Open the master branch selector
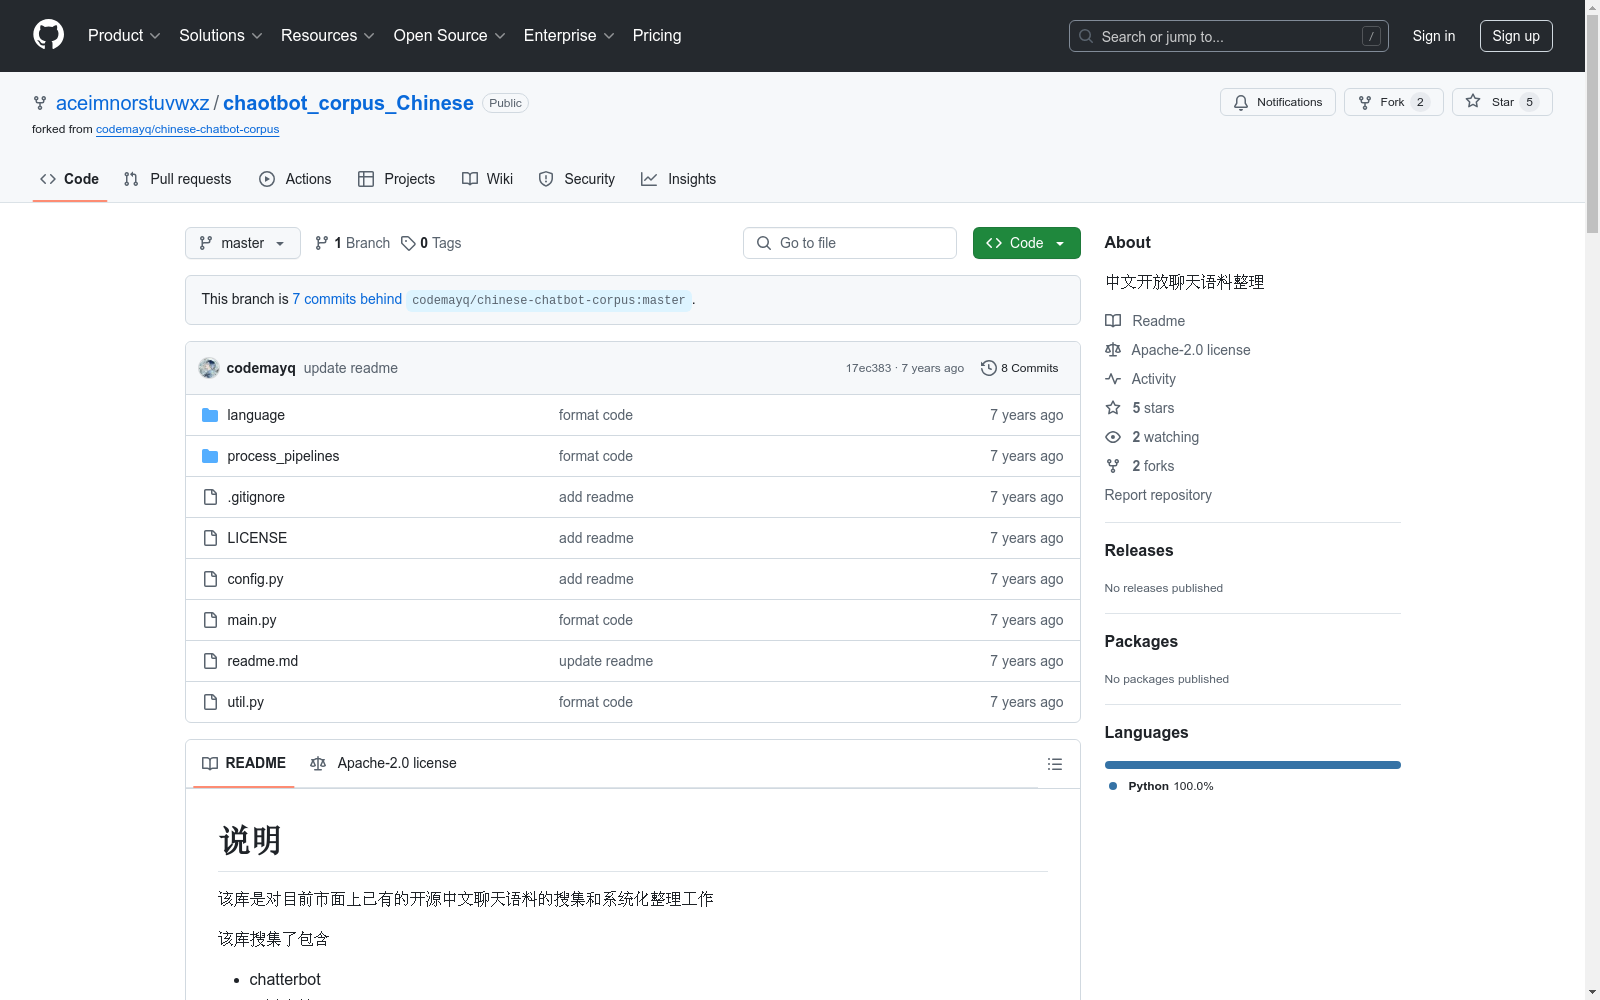1600x1000 pixels. coord(243,243)
